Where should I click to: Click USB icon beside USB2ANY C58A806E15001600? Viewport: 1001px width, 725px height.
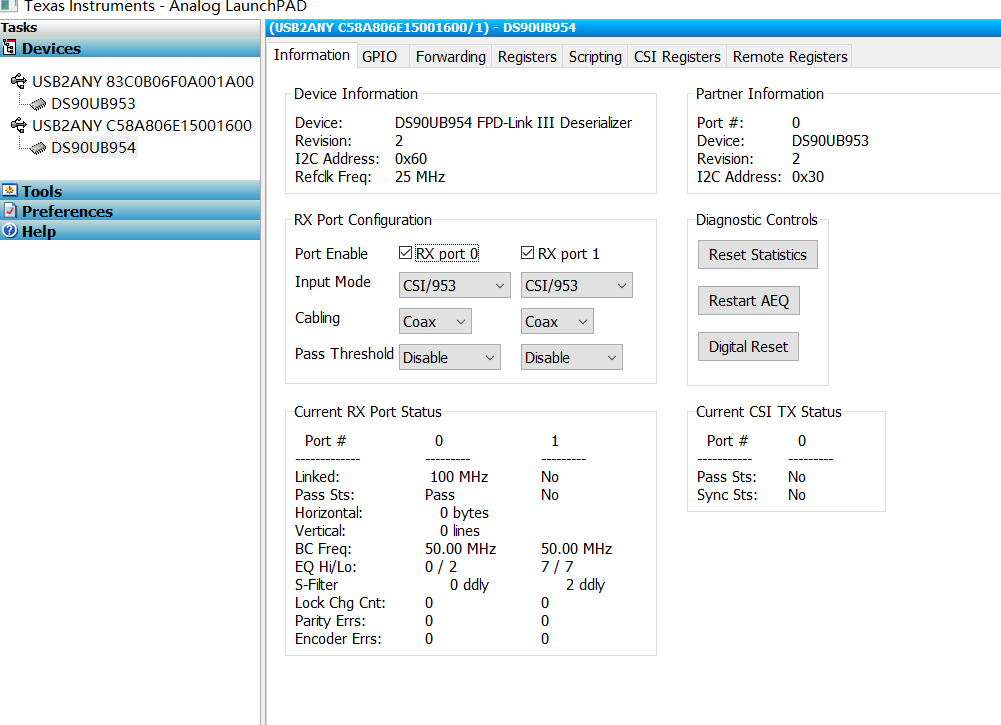coord(19,125)
